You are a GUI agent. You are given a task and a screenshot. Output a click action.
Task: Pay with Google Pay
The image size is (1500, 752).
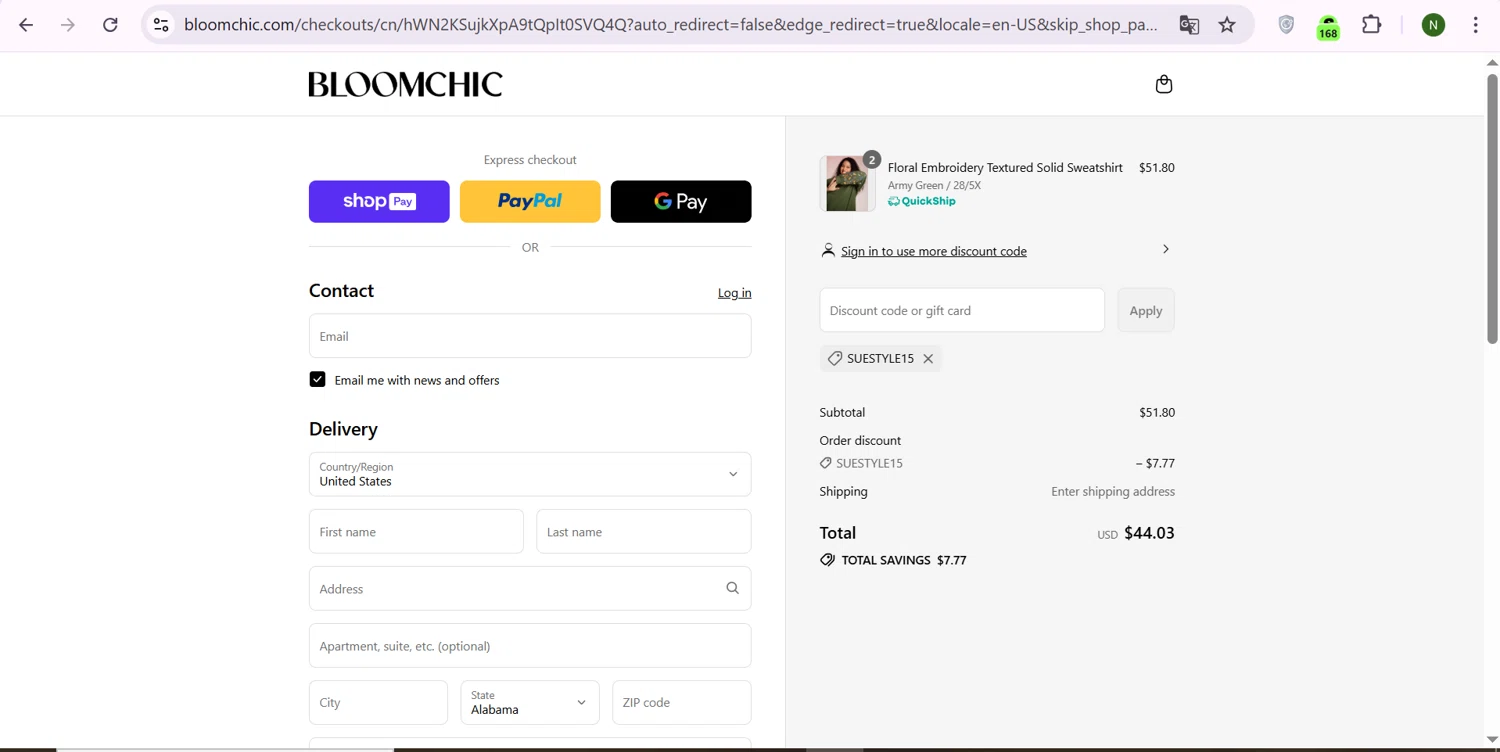[x=681, y=201]
